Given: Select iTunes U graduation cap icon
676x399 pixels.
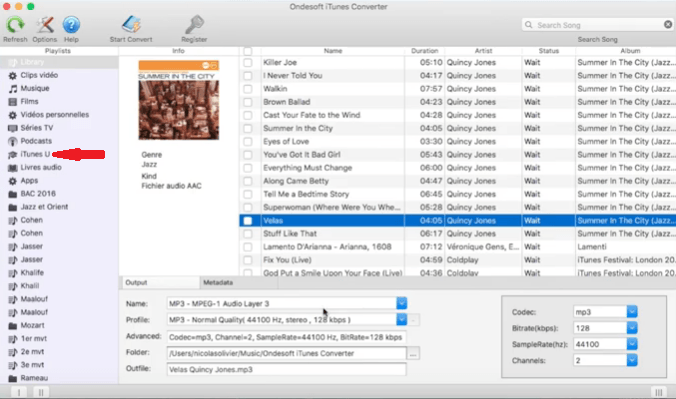Looking at the screenshot, I should [x=13, y=154].
